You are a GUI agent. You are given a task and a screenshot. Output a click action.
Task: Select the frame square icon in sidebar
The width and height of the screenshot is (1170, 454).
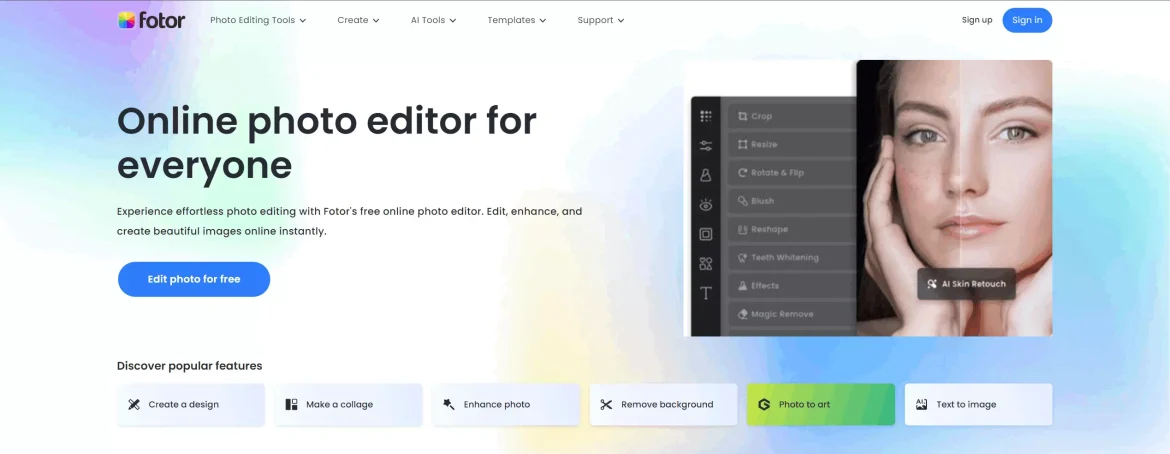tap(706, 234)
